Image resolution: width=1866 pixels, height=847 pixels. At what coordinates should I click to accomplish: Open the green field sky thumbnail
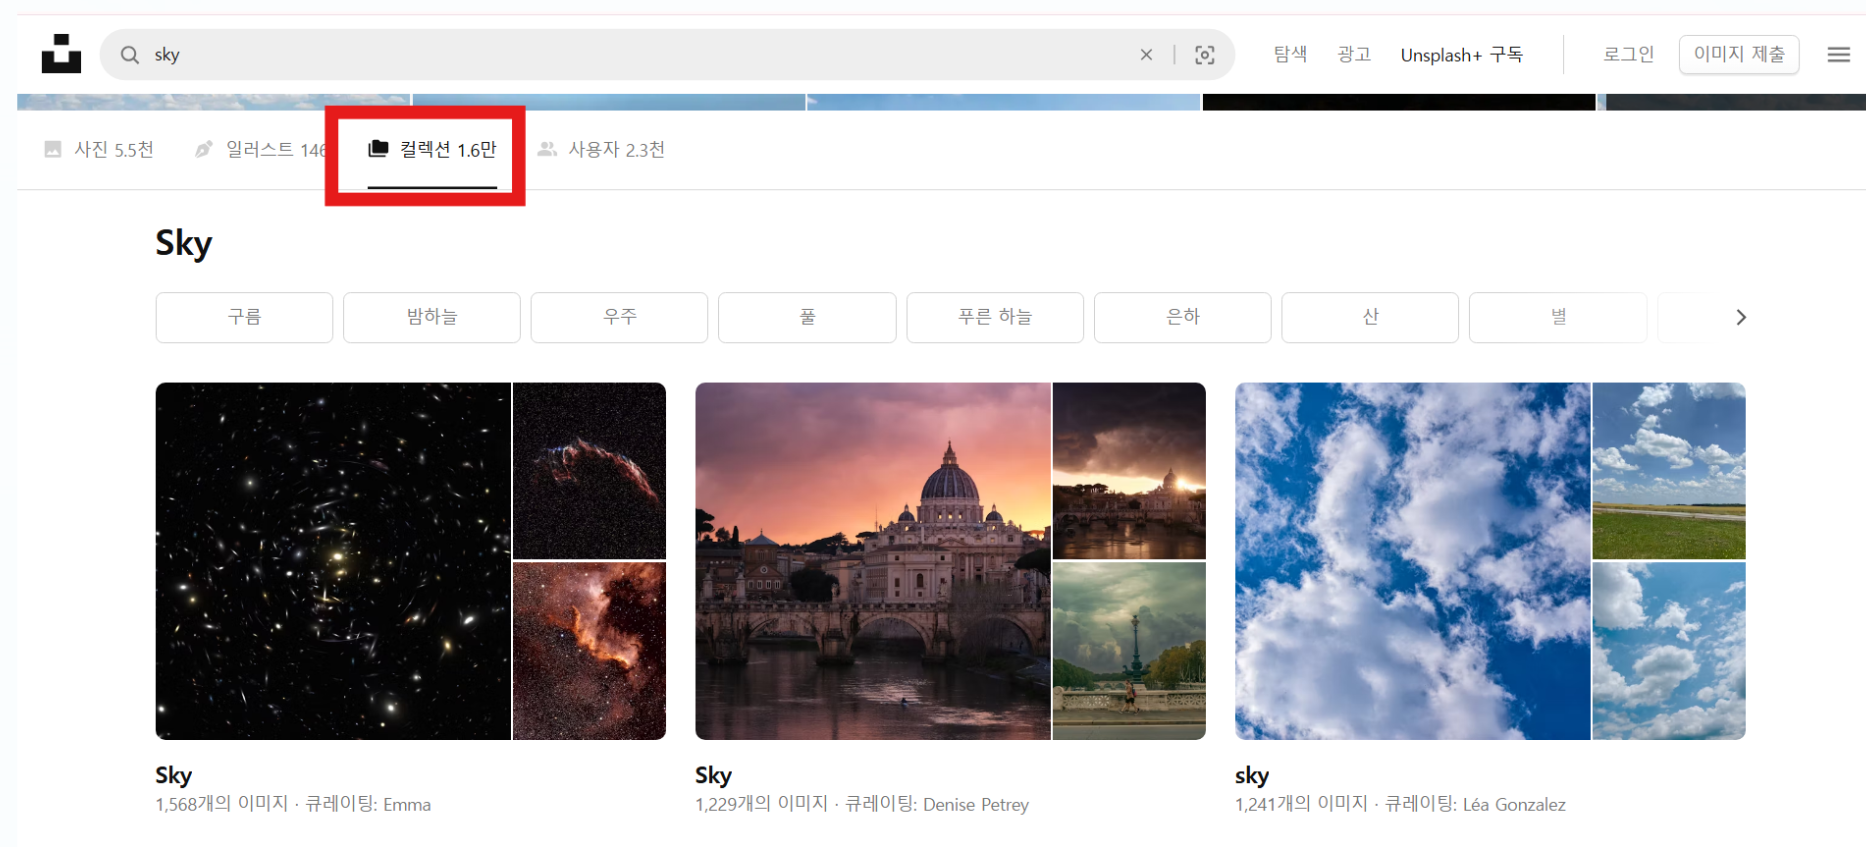(1669, 470)
